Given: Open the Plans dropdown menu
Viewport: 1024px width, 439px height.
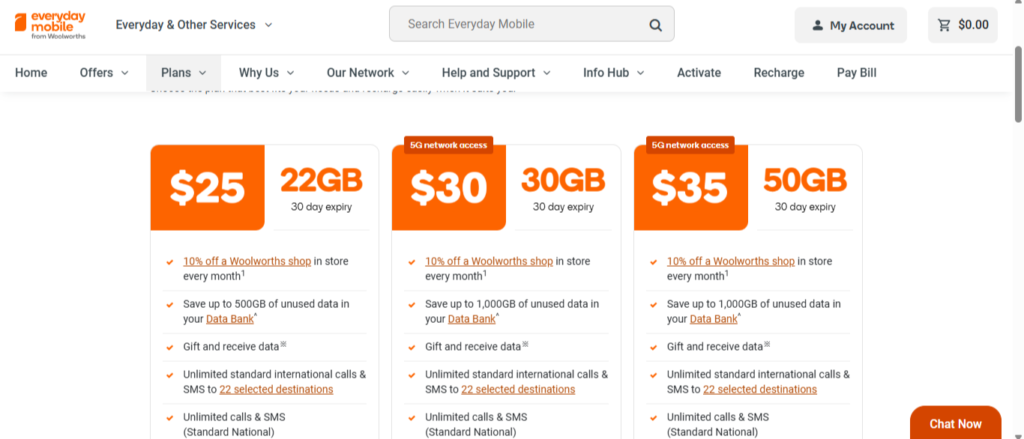Looking at the screenshot, I should tap(183, 73).
